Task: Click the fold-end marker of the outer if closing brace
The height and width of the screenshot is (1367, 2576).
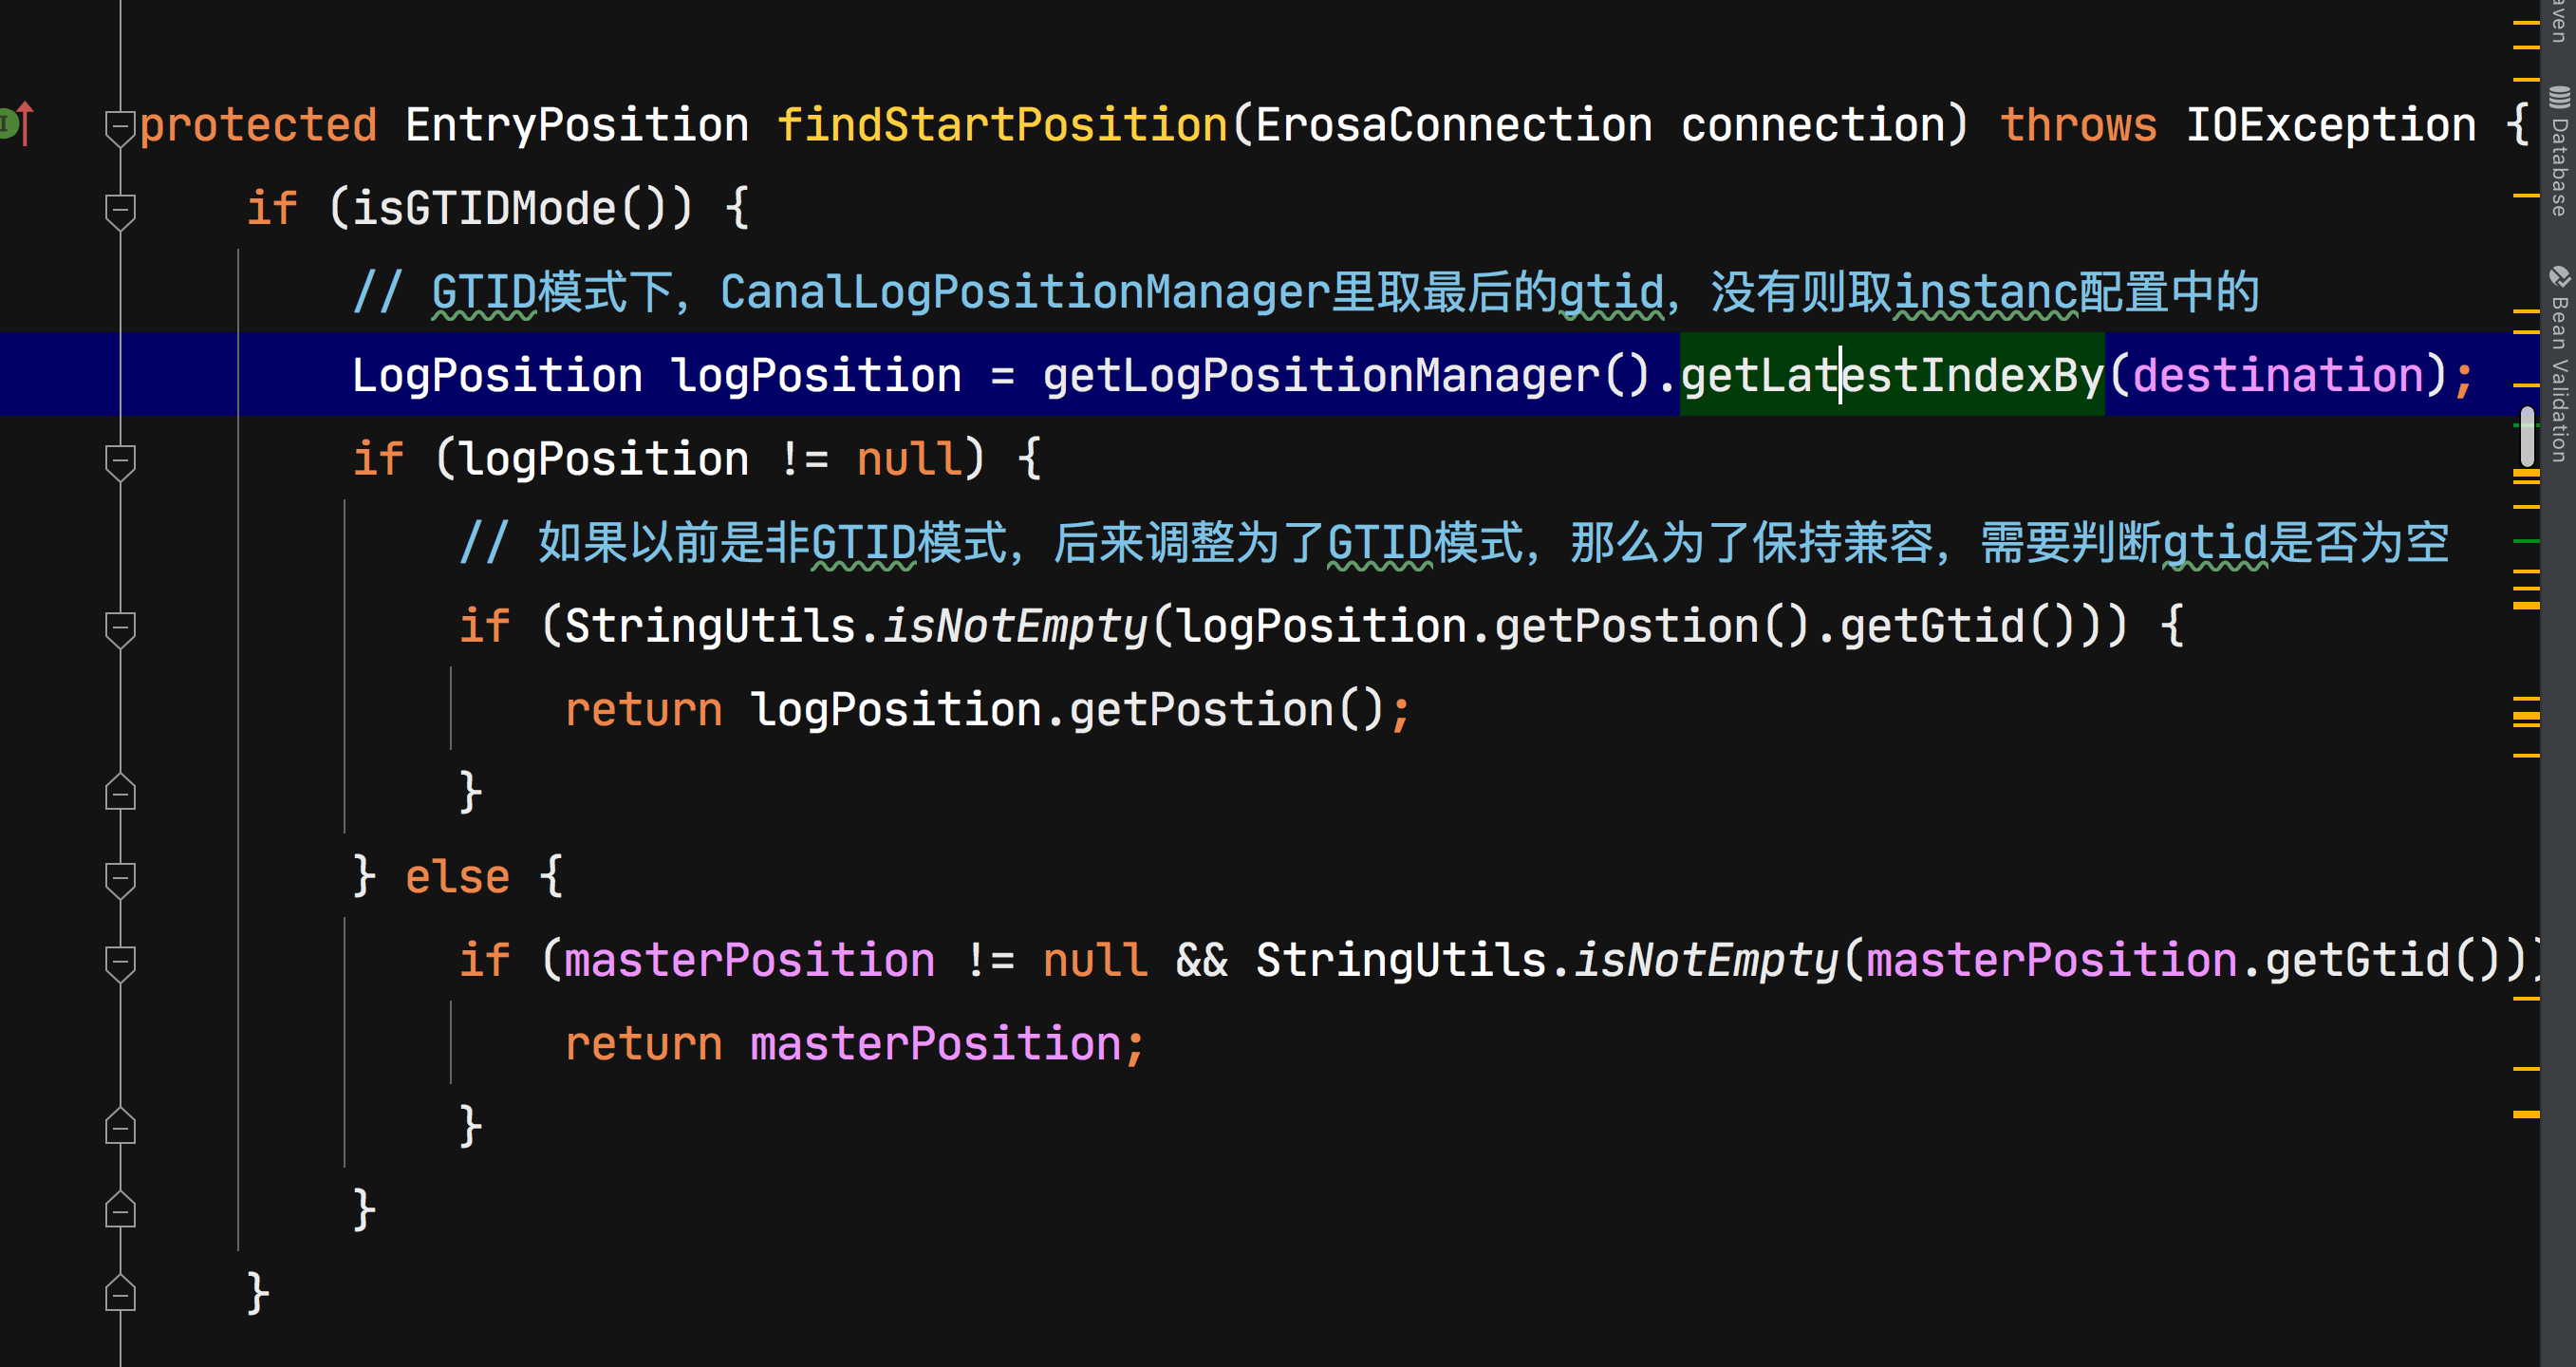Action: click(x=120, y=1294)
